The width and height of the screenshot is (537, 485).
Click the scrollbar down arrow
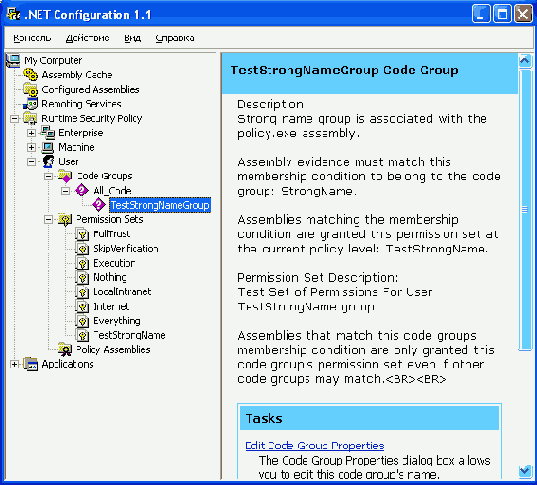click(x=525, y=471)
